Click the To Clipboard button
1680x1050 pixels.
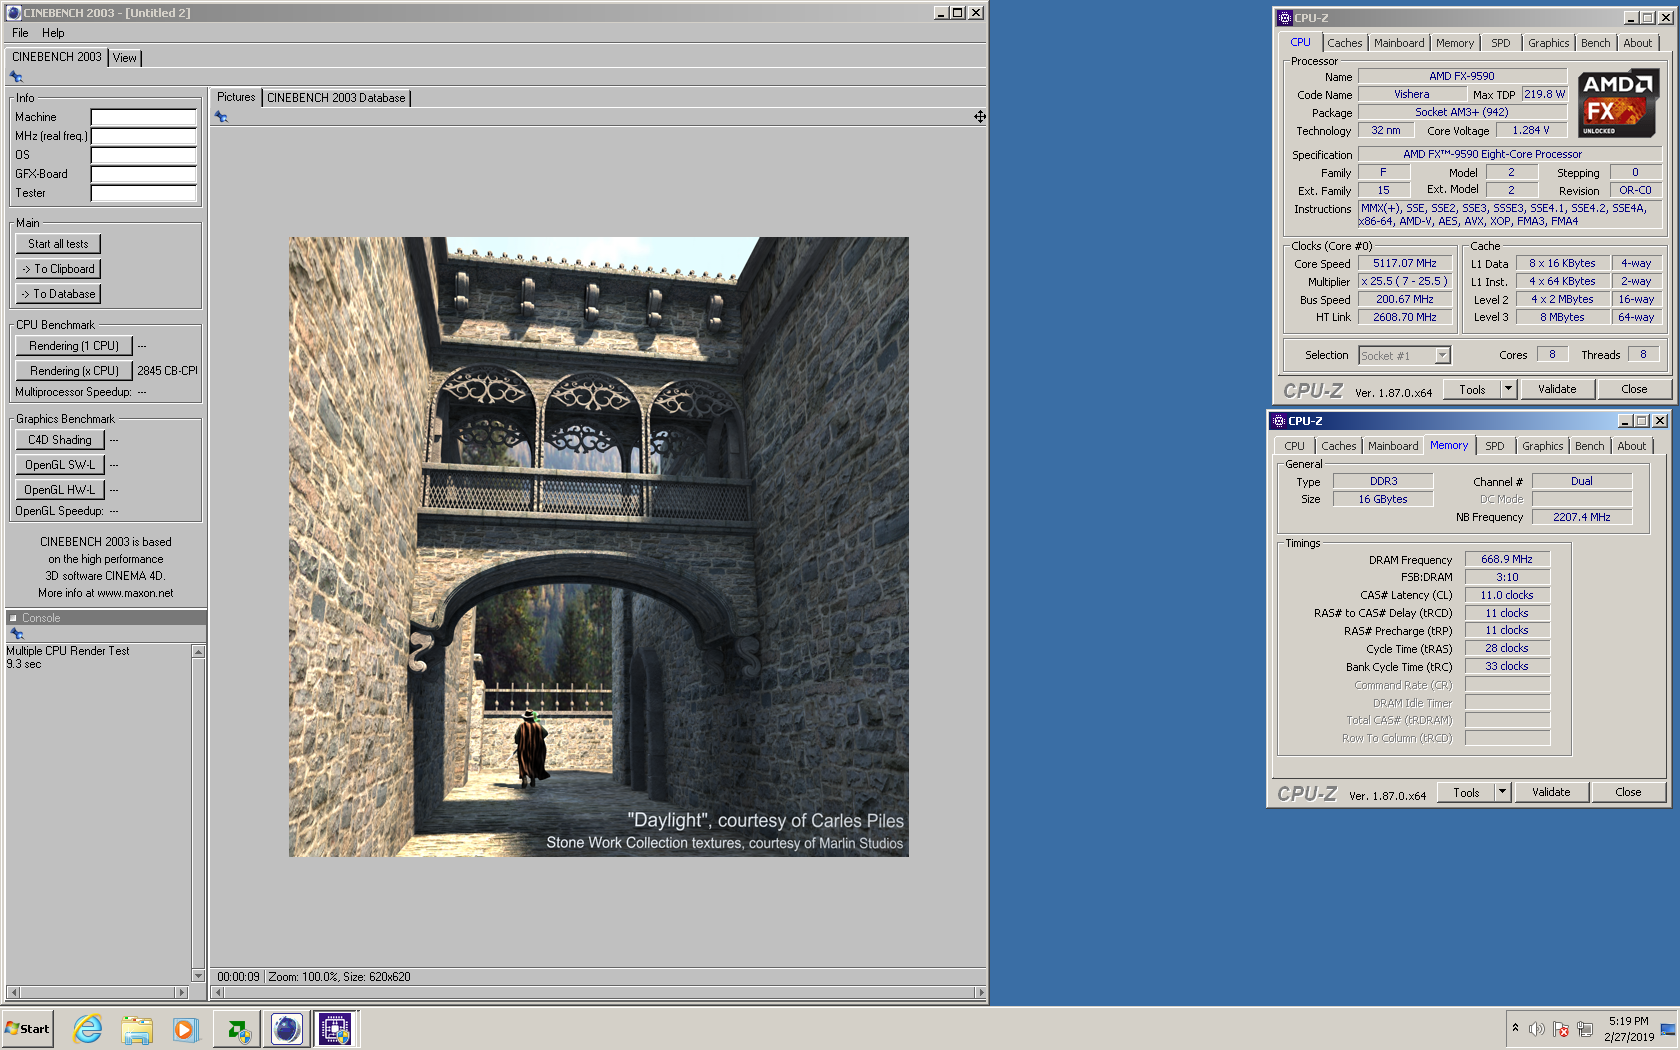pyautogui.click(x=58, y=269)
